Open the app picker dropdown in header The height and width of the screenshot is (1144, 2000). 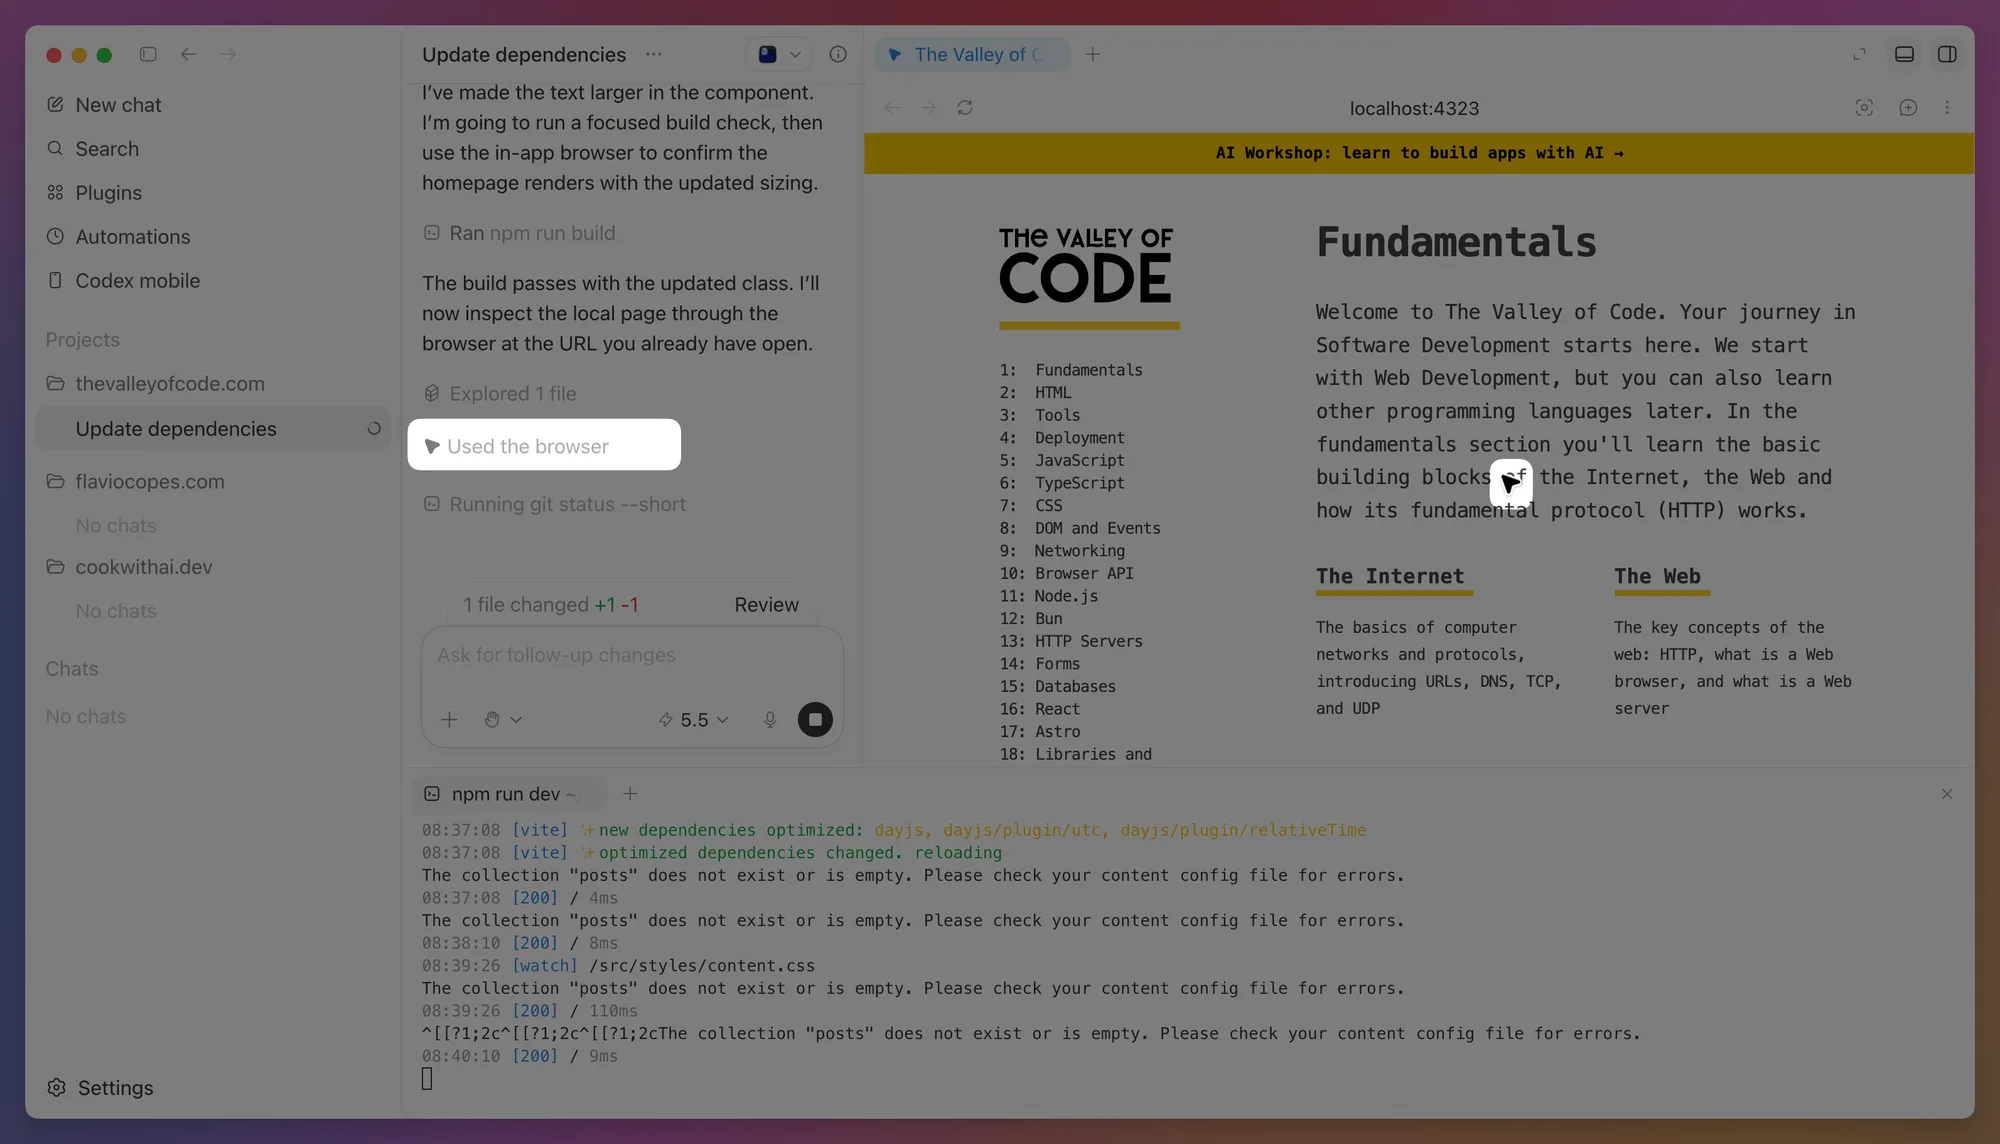tap(779, 54)
